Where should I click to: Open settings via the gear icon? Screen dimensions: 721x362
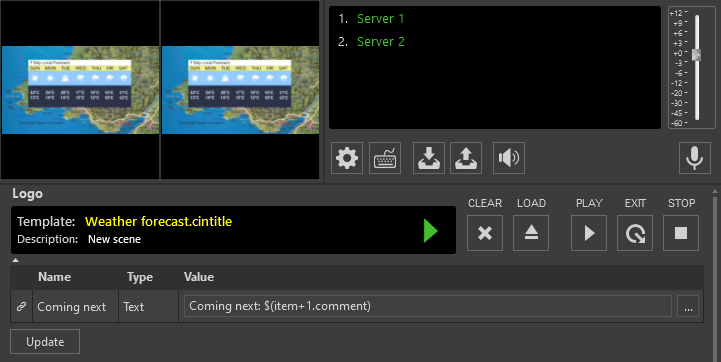(347, 158)
